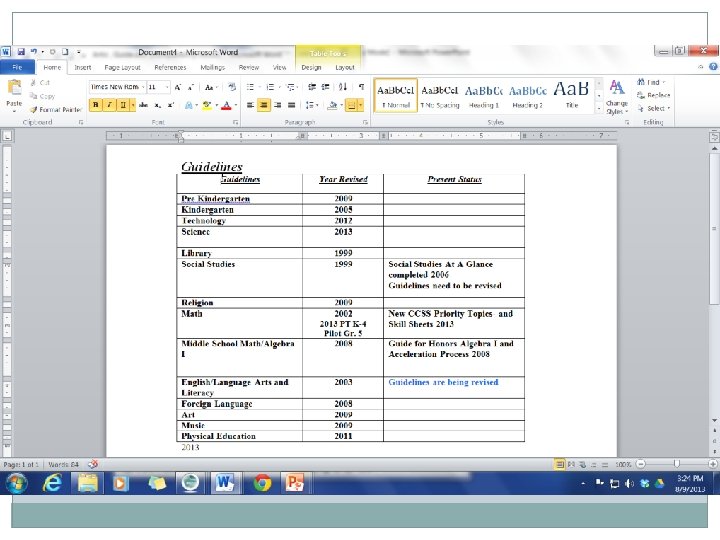This screenshot has height=540, width=720.
Task: Click the Paste clipboard icon
Action: pyautogui.click(x=14, y=88)
